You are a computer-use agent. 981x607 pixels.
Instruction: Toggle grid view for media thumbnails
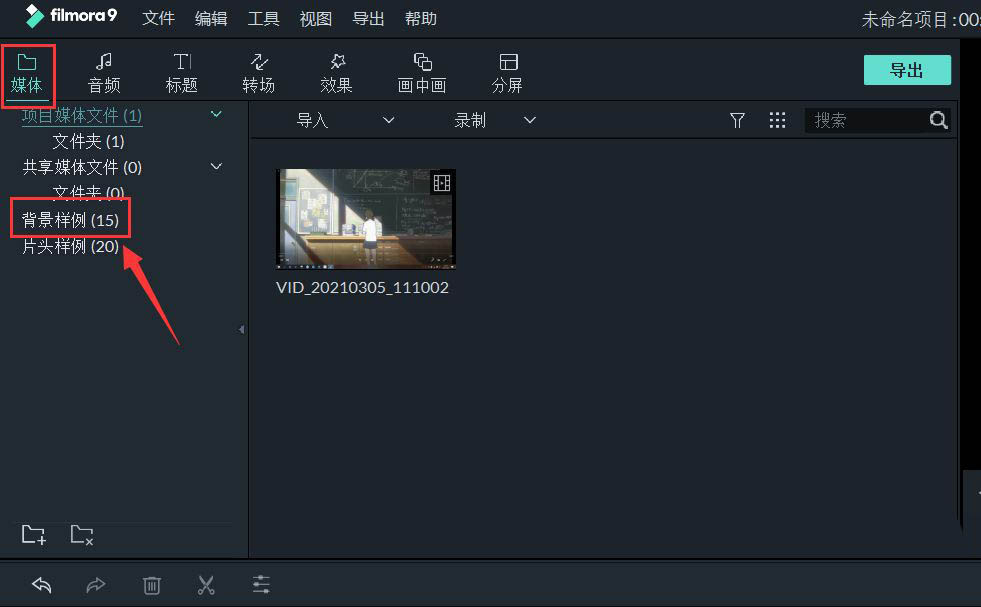(x=778, y=120)
